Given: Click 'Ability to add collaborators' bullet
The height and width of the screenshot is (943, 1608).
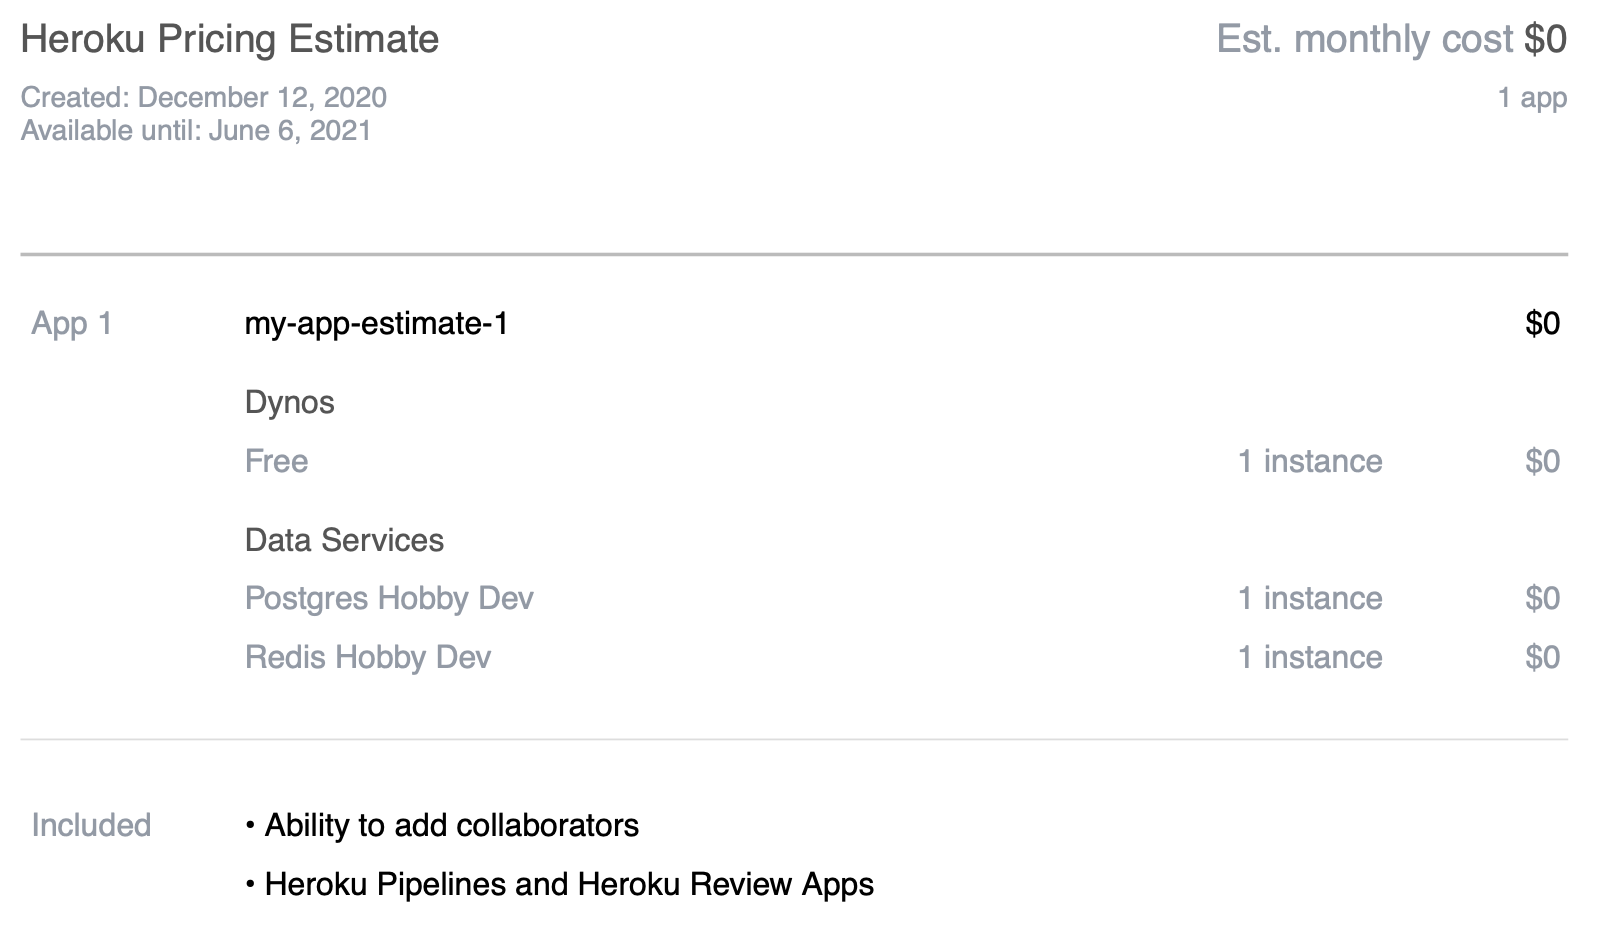Looking at the screenshot, I should pyautogui.click(x=442, y=825).
